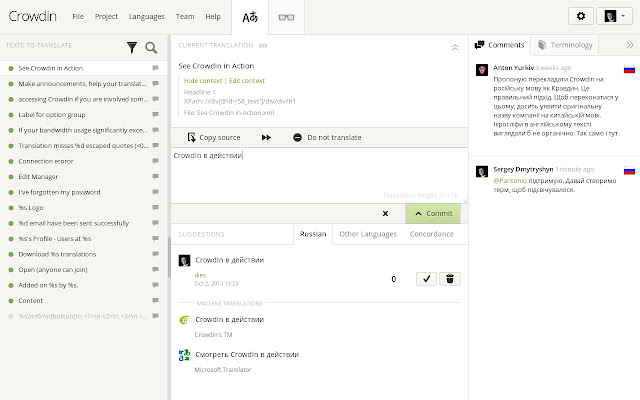The width and height of the screenshot is (640, 400).
Task: Open the Terminology tab
Action: pyautogui.click(x=565, y=45)
